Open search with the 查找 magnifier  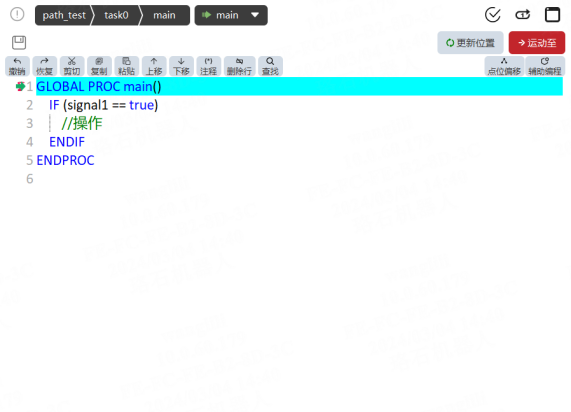click(270, 66)
